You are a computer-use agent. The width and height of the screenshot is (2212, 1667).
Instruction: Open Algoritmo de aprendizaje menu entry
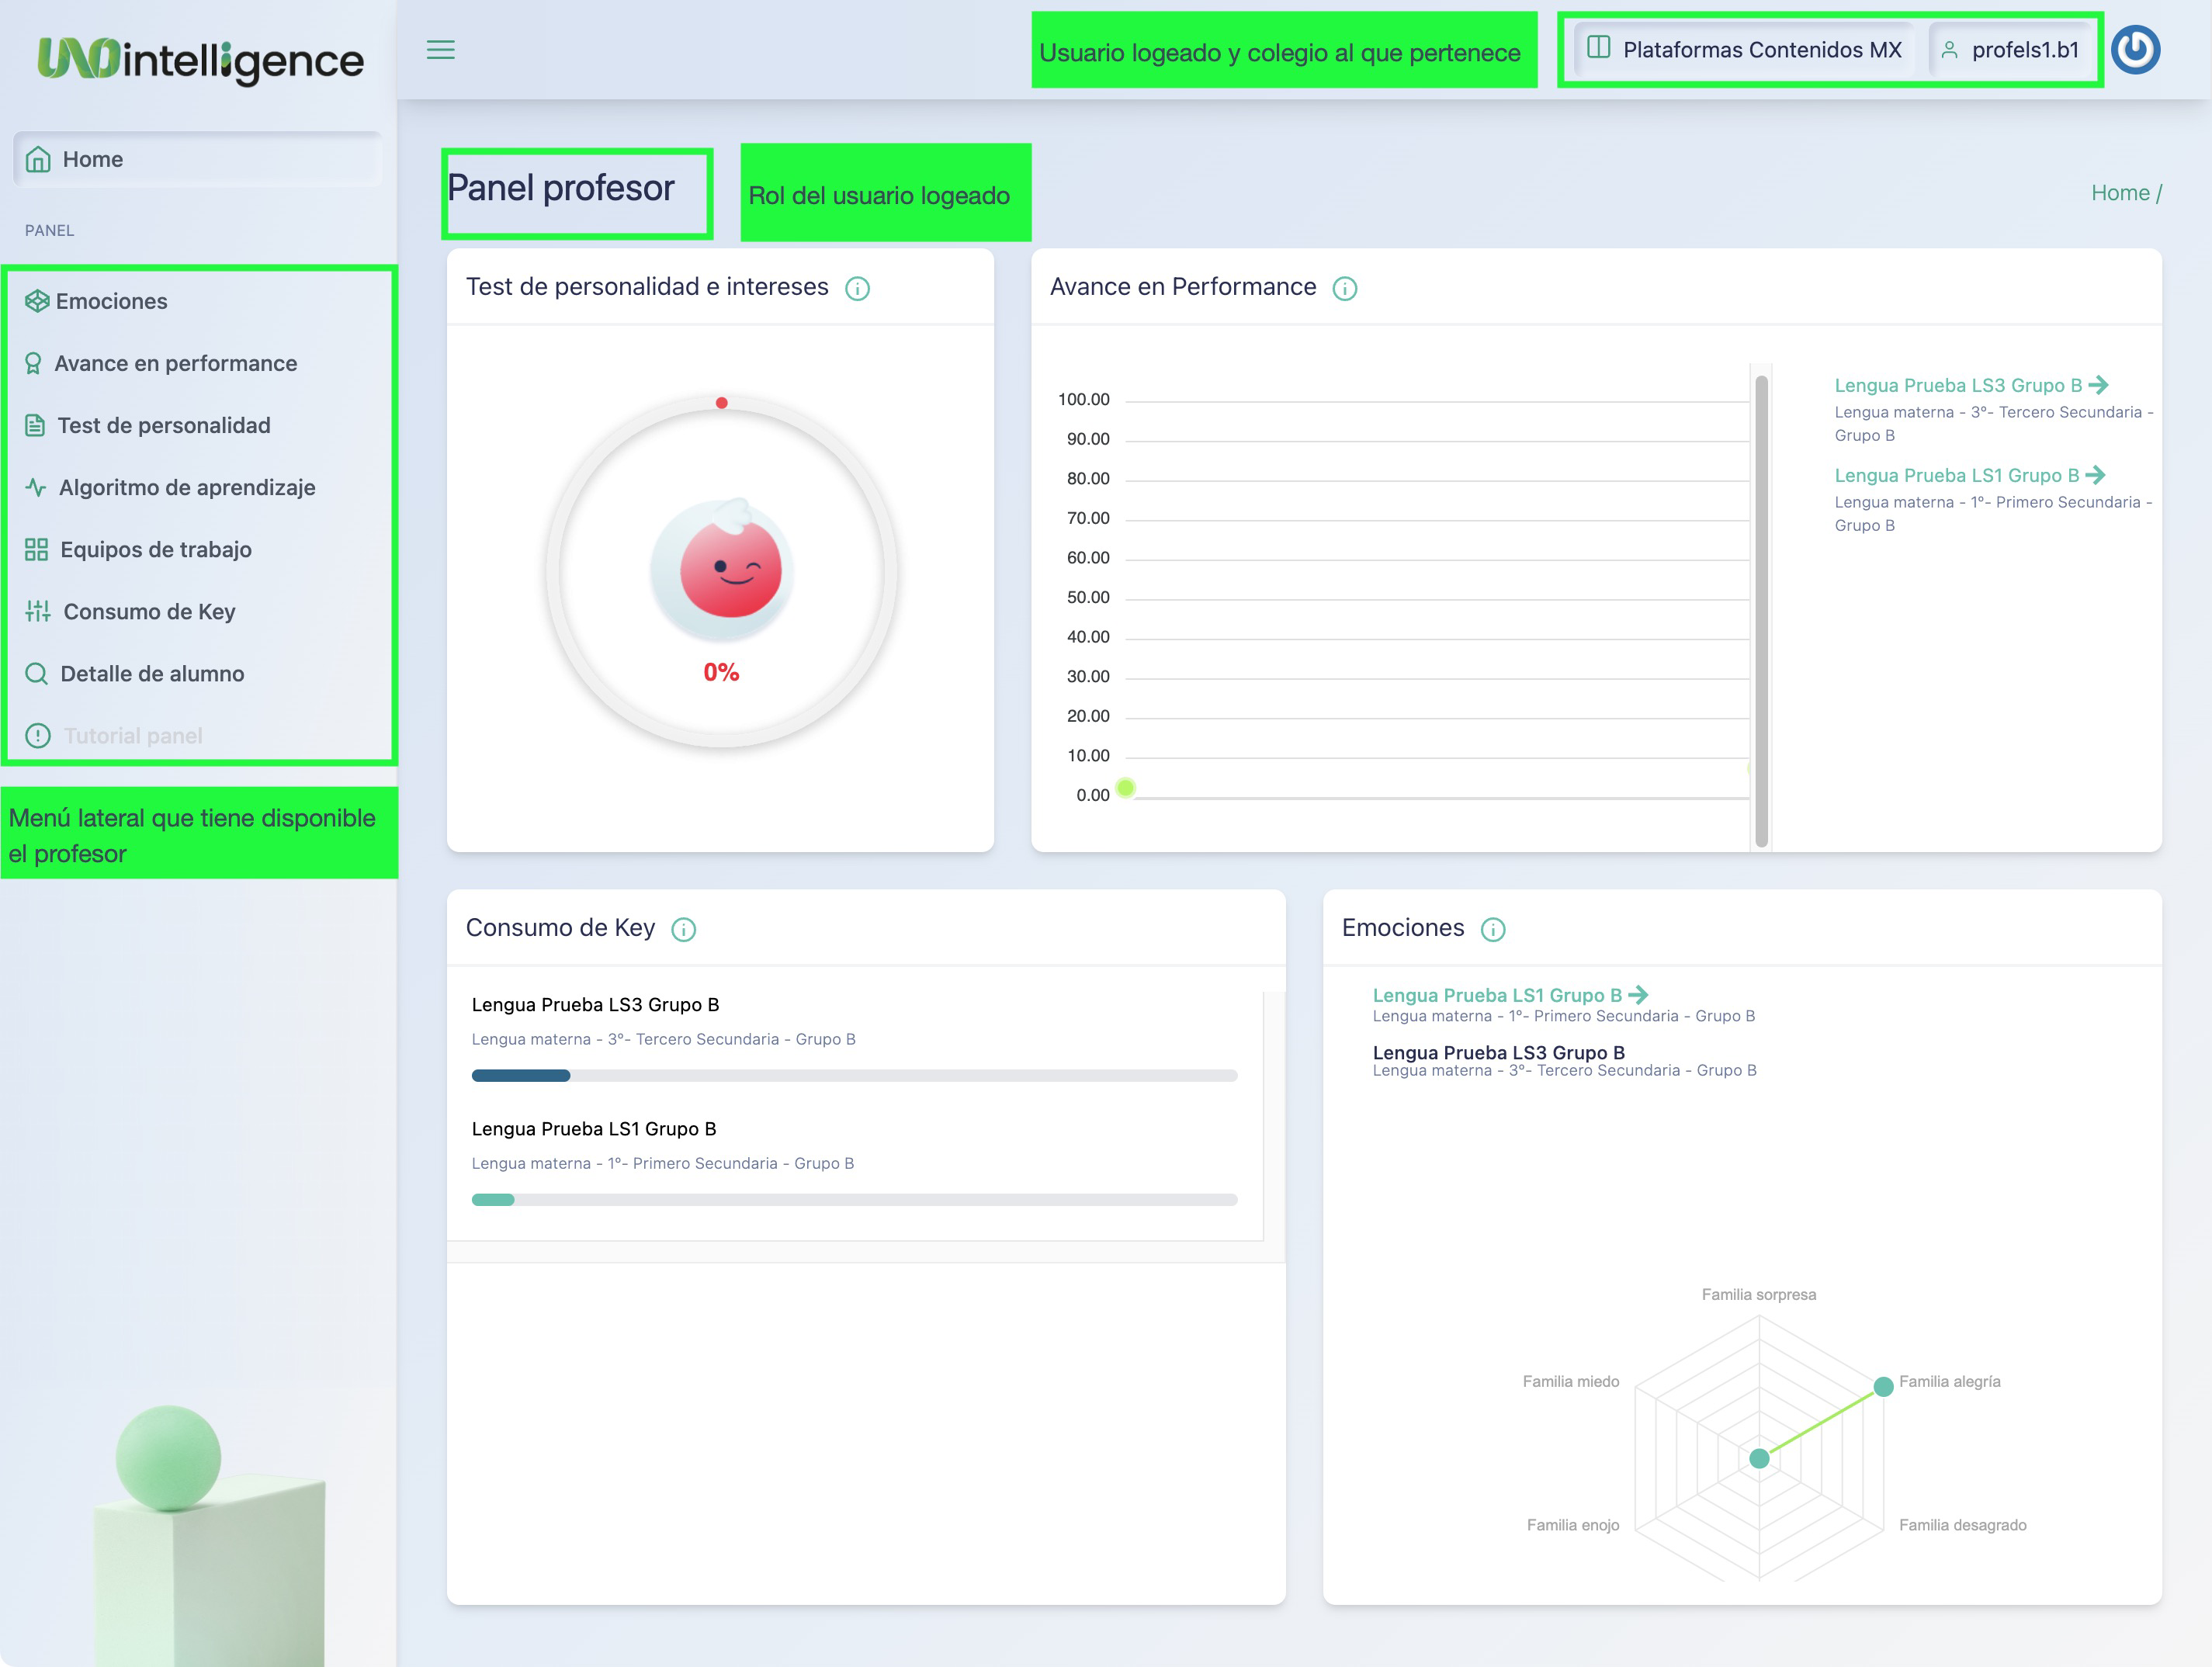point(186,487)
